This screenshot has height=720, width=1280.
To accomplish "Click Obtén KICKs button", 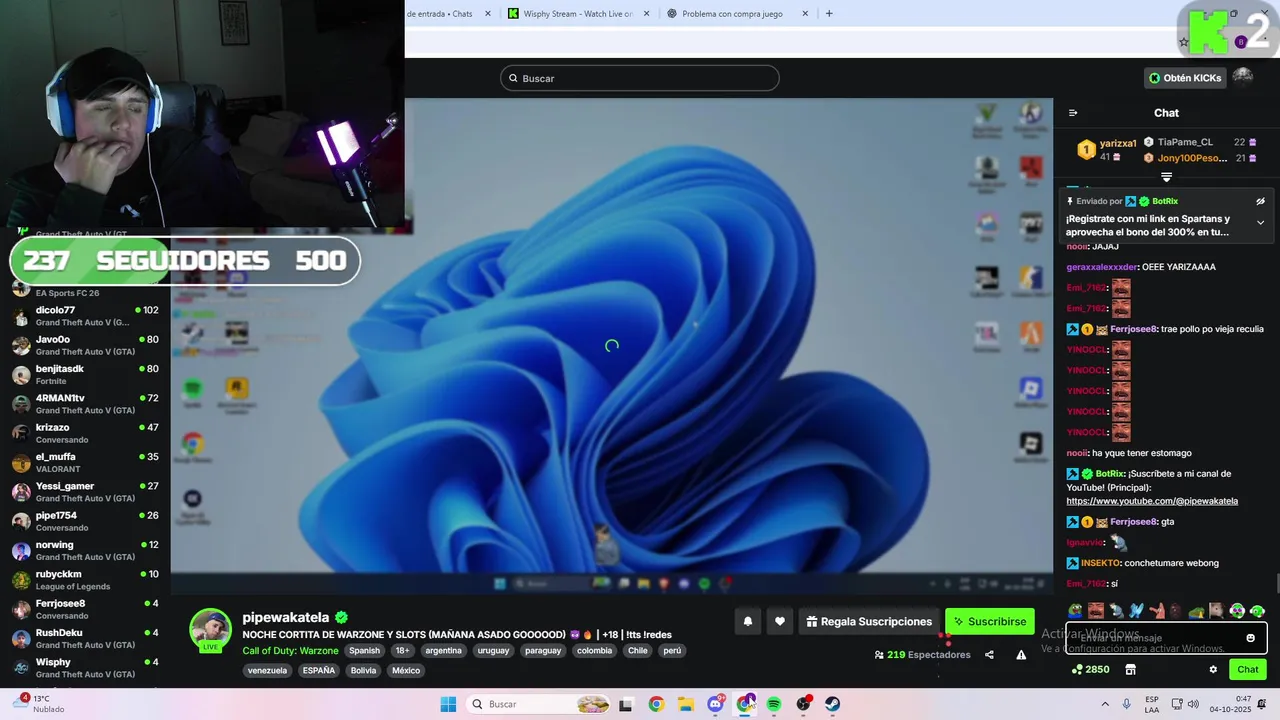I will point(1185,78).
